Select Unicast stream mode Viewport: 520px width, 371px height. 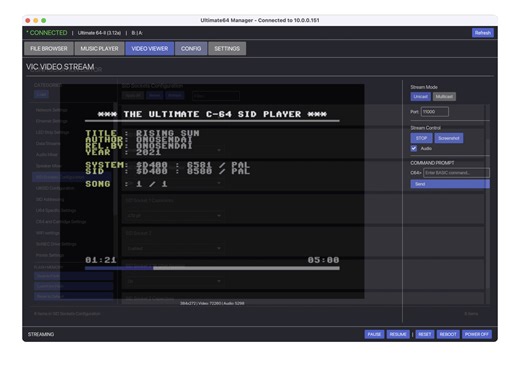click(420, 97)
